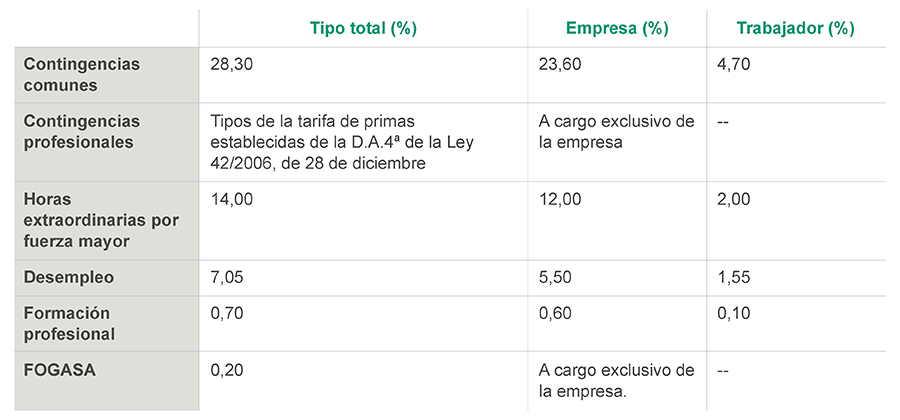Viewport: 900px width, 420px height.
Task: Click the "Contingencias profesionales" row label
Action: [81, 131]
